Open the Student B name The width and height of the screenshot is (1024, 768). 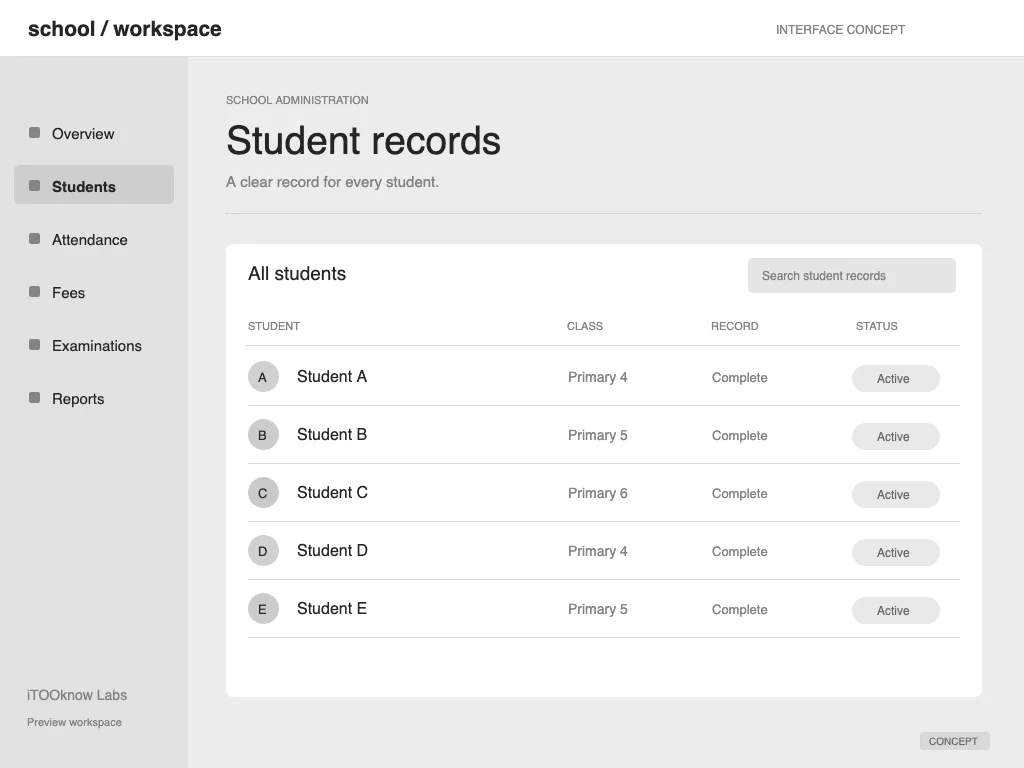click(x=332, y=435)
